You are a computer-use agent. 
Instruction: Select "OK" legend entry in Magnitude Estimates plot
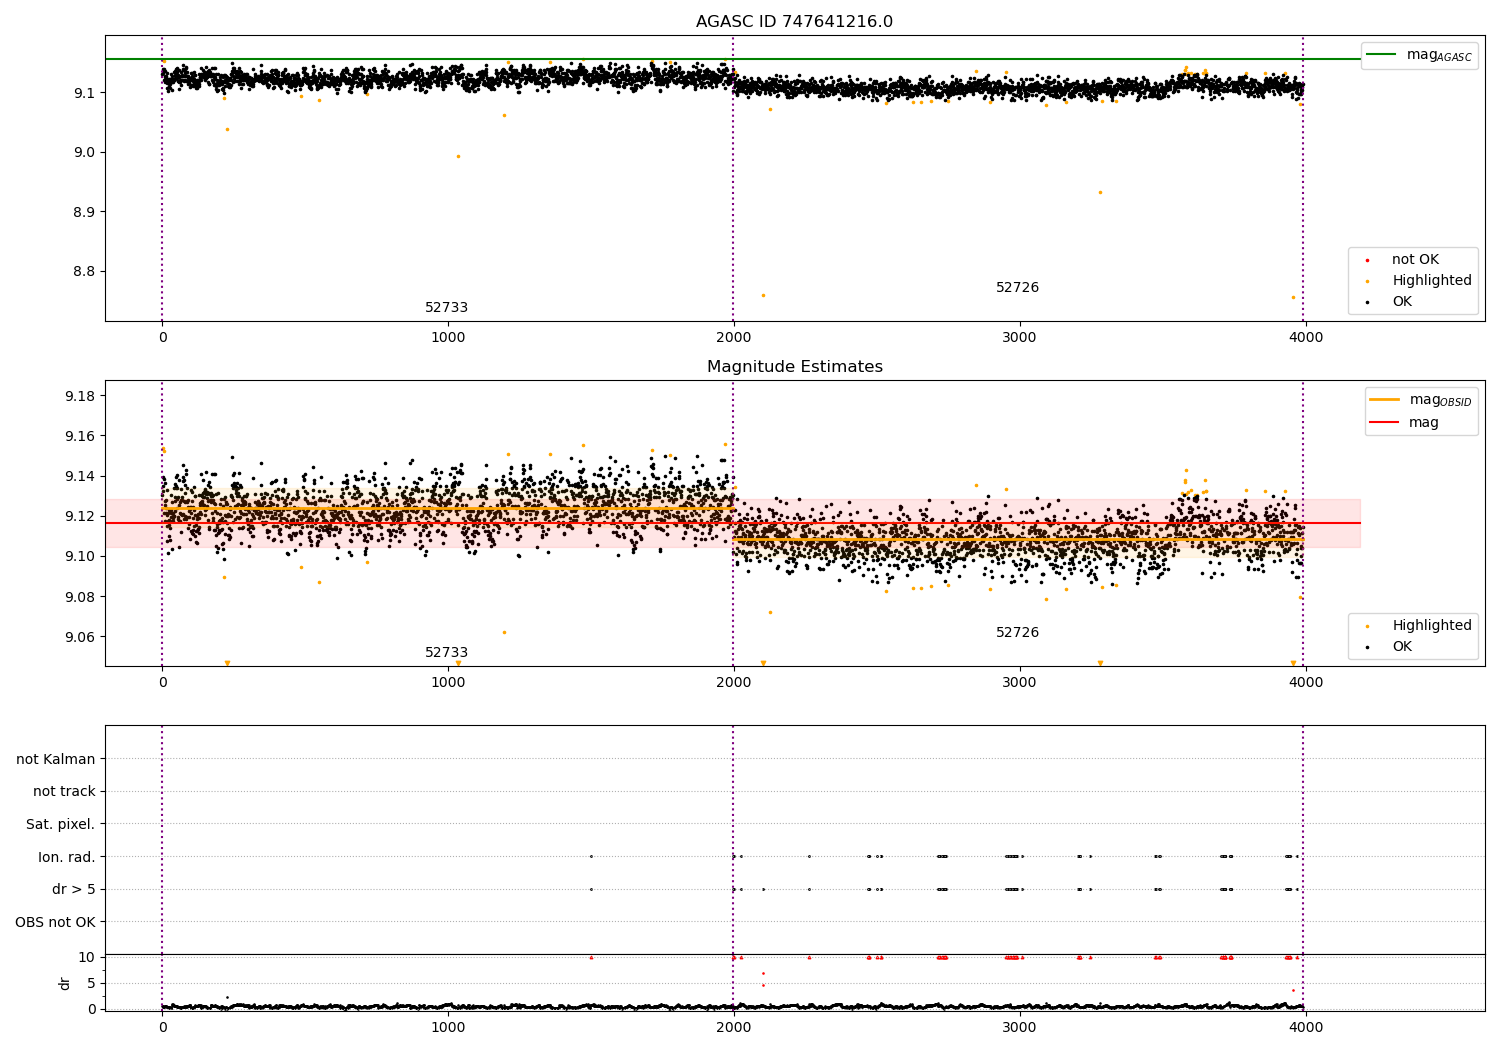(1402, 647)
